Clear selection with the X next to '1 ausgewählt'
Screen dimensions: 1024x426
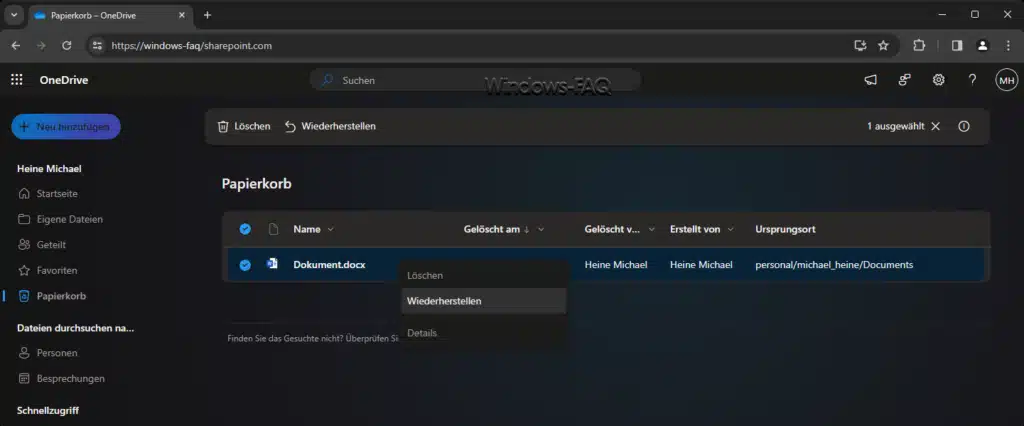click(935, 126)
